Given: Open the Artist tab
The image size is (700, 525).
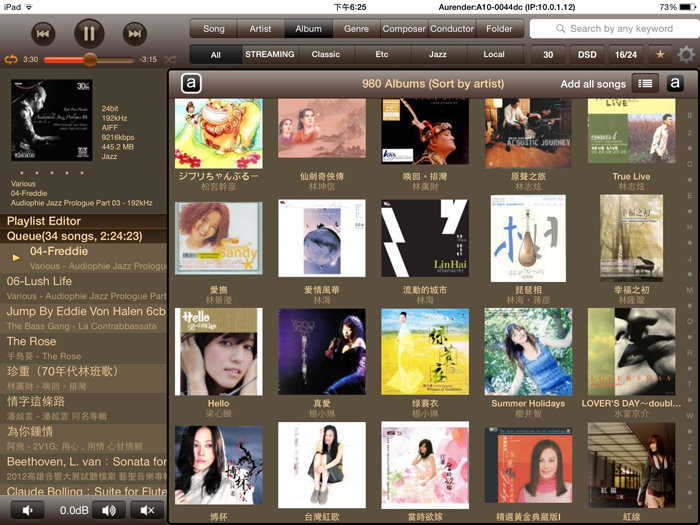Looking at the screenshot, I should click(x=260, y=29).
